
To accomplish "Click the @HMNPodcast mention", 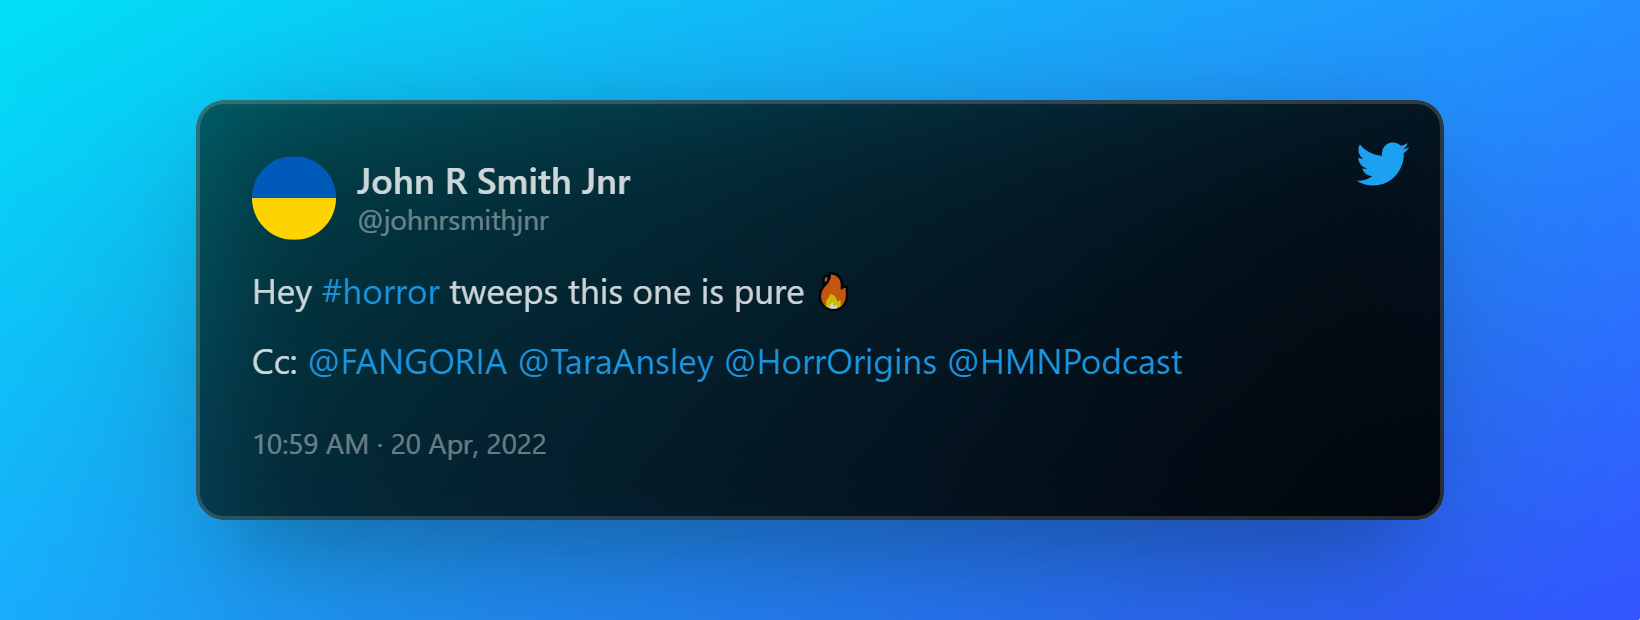I will (x=1065, y=362).
